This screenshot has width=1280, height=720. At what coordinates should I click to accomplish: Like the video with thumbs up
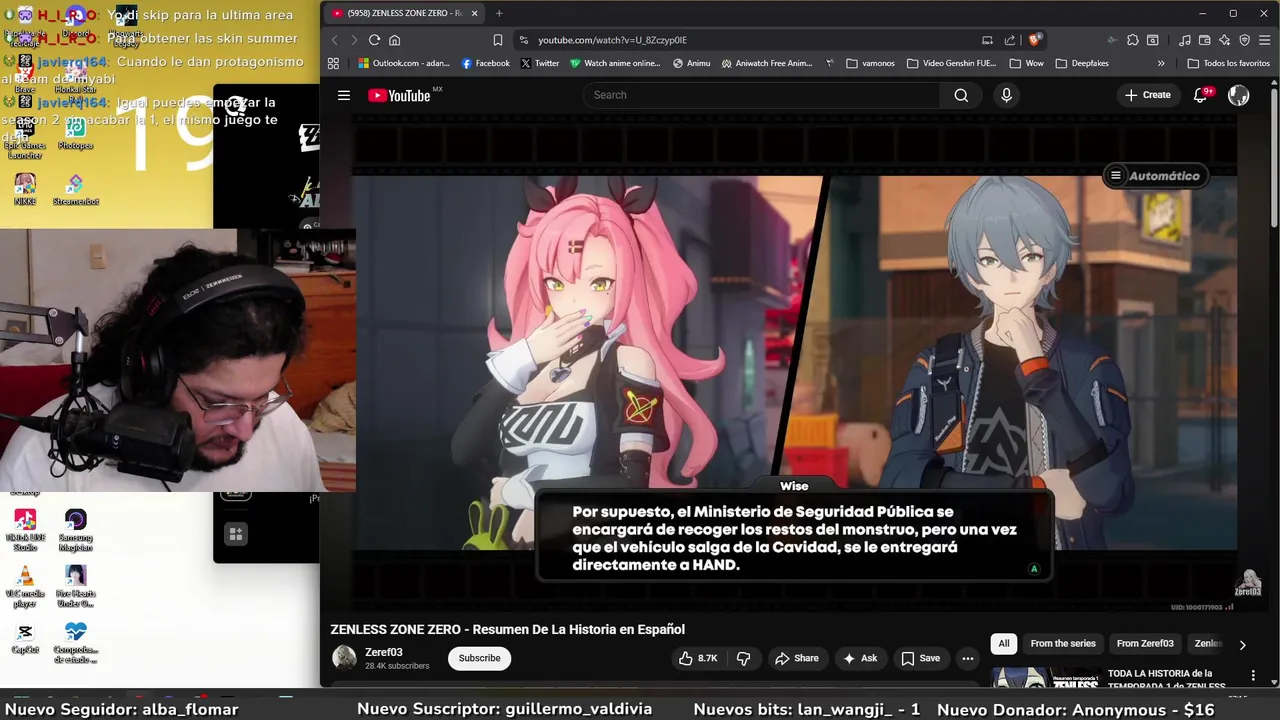click(698, 658)
